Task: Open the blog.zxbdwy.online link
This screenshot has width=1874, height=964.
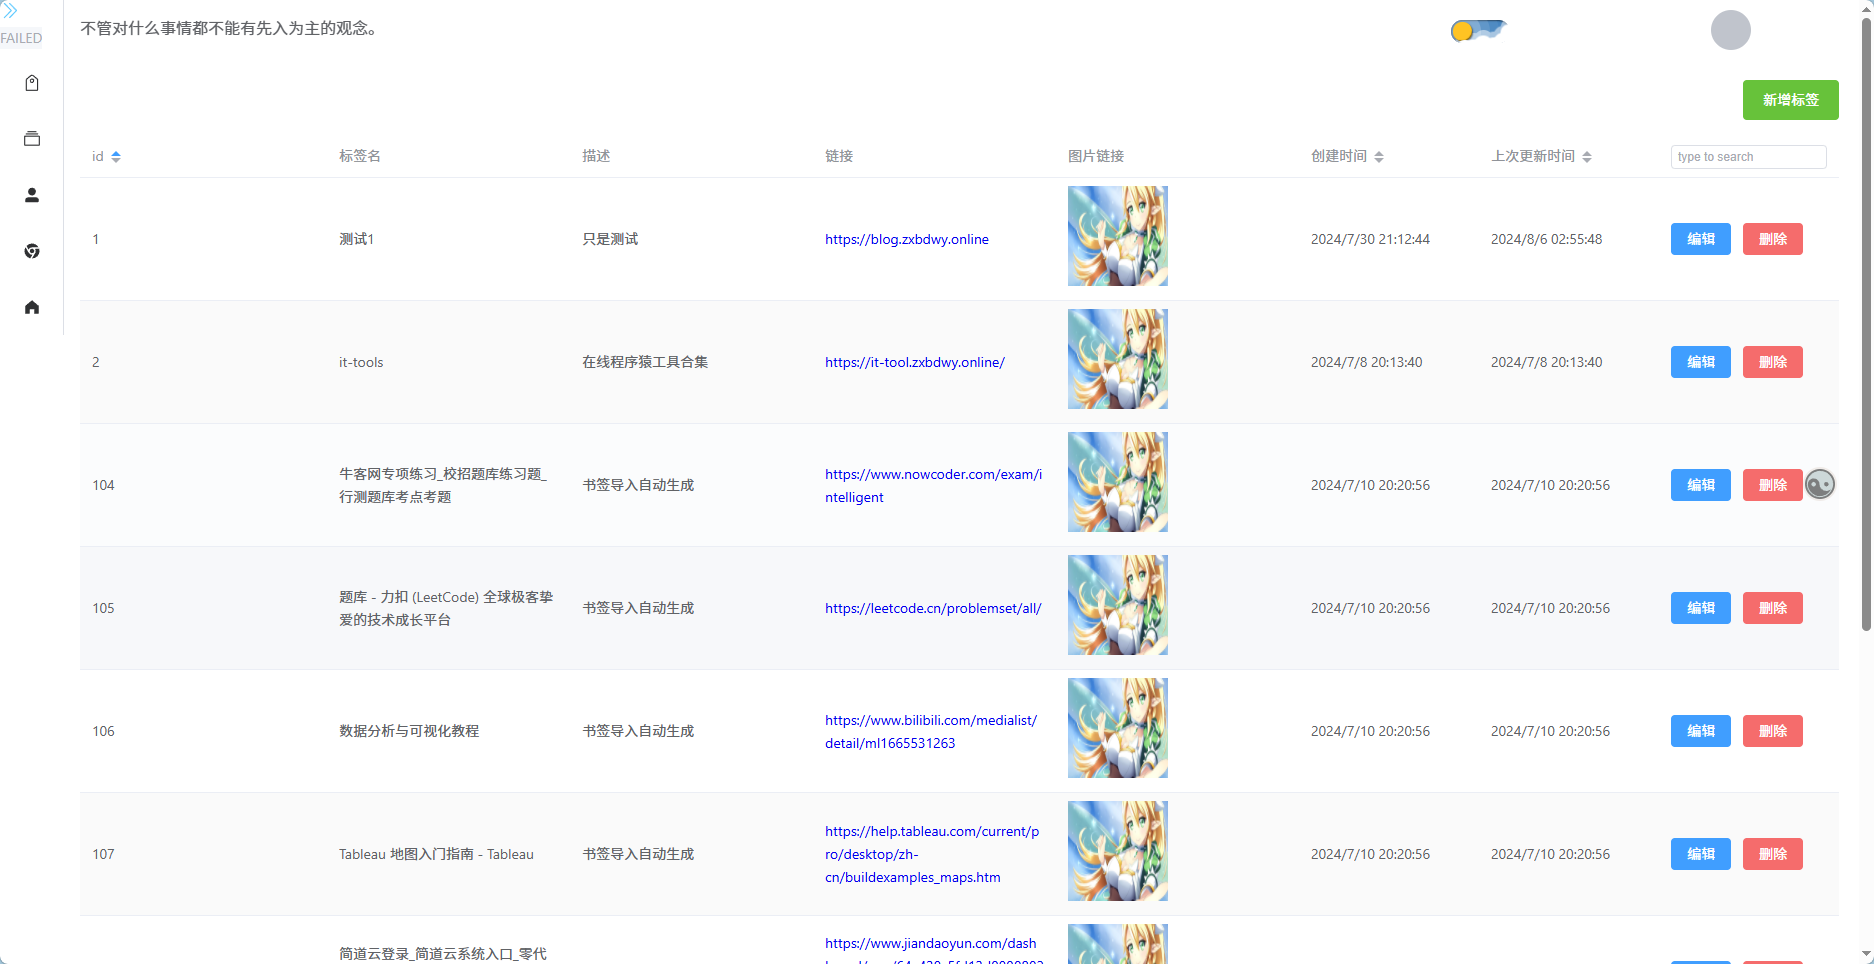Action: click(x=906, y=239)
